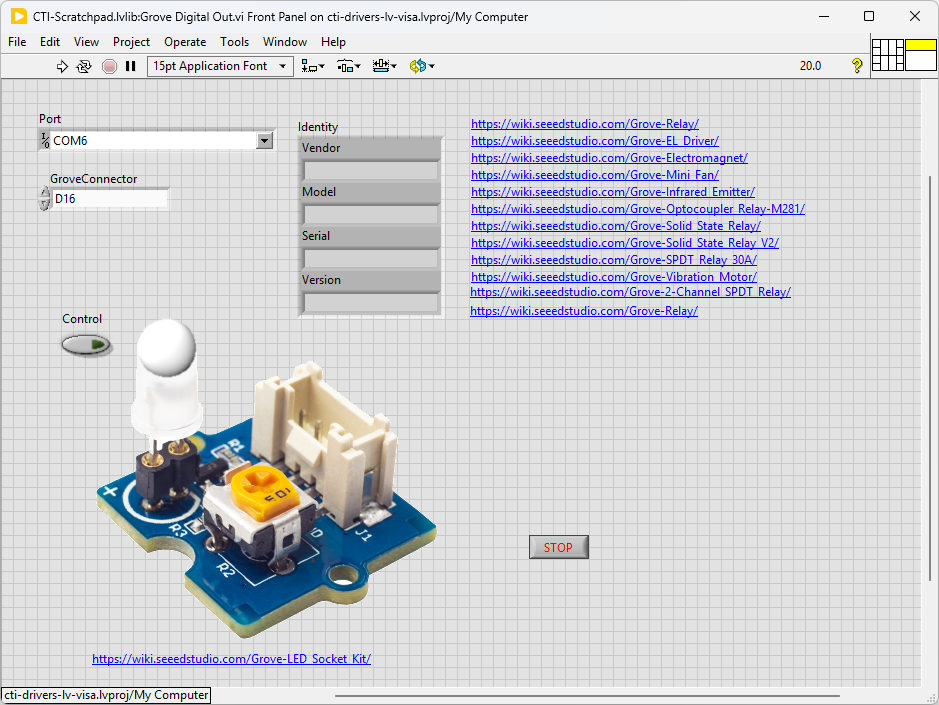Image resolution: width=939 pixels, height=705 pixels.
Task: Open the Grove-LED Socket Kit link
Action: click(x=231, y=659)
